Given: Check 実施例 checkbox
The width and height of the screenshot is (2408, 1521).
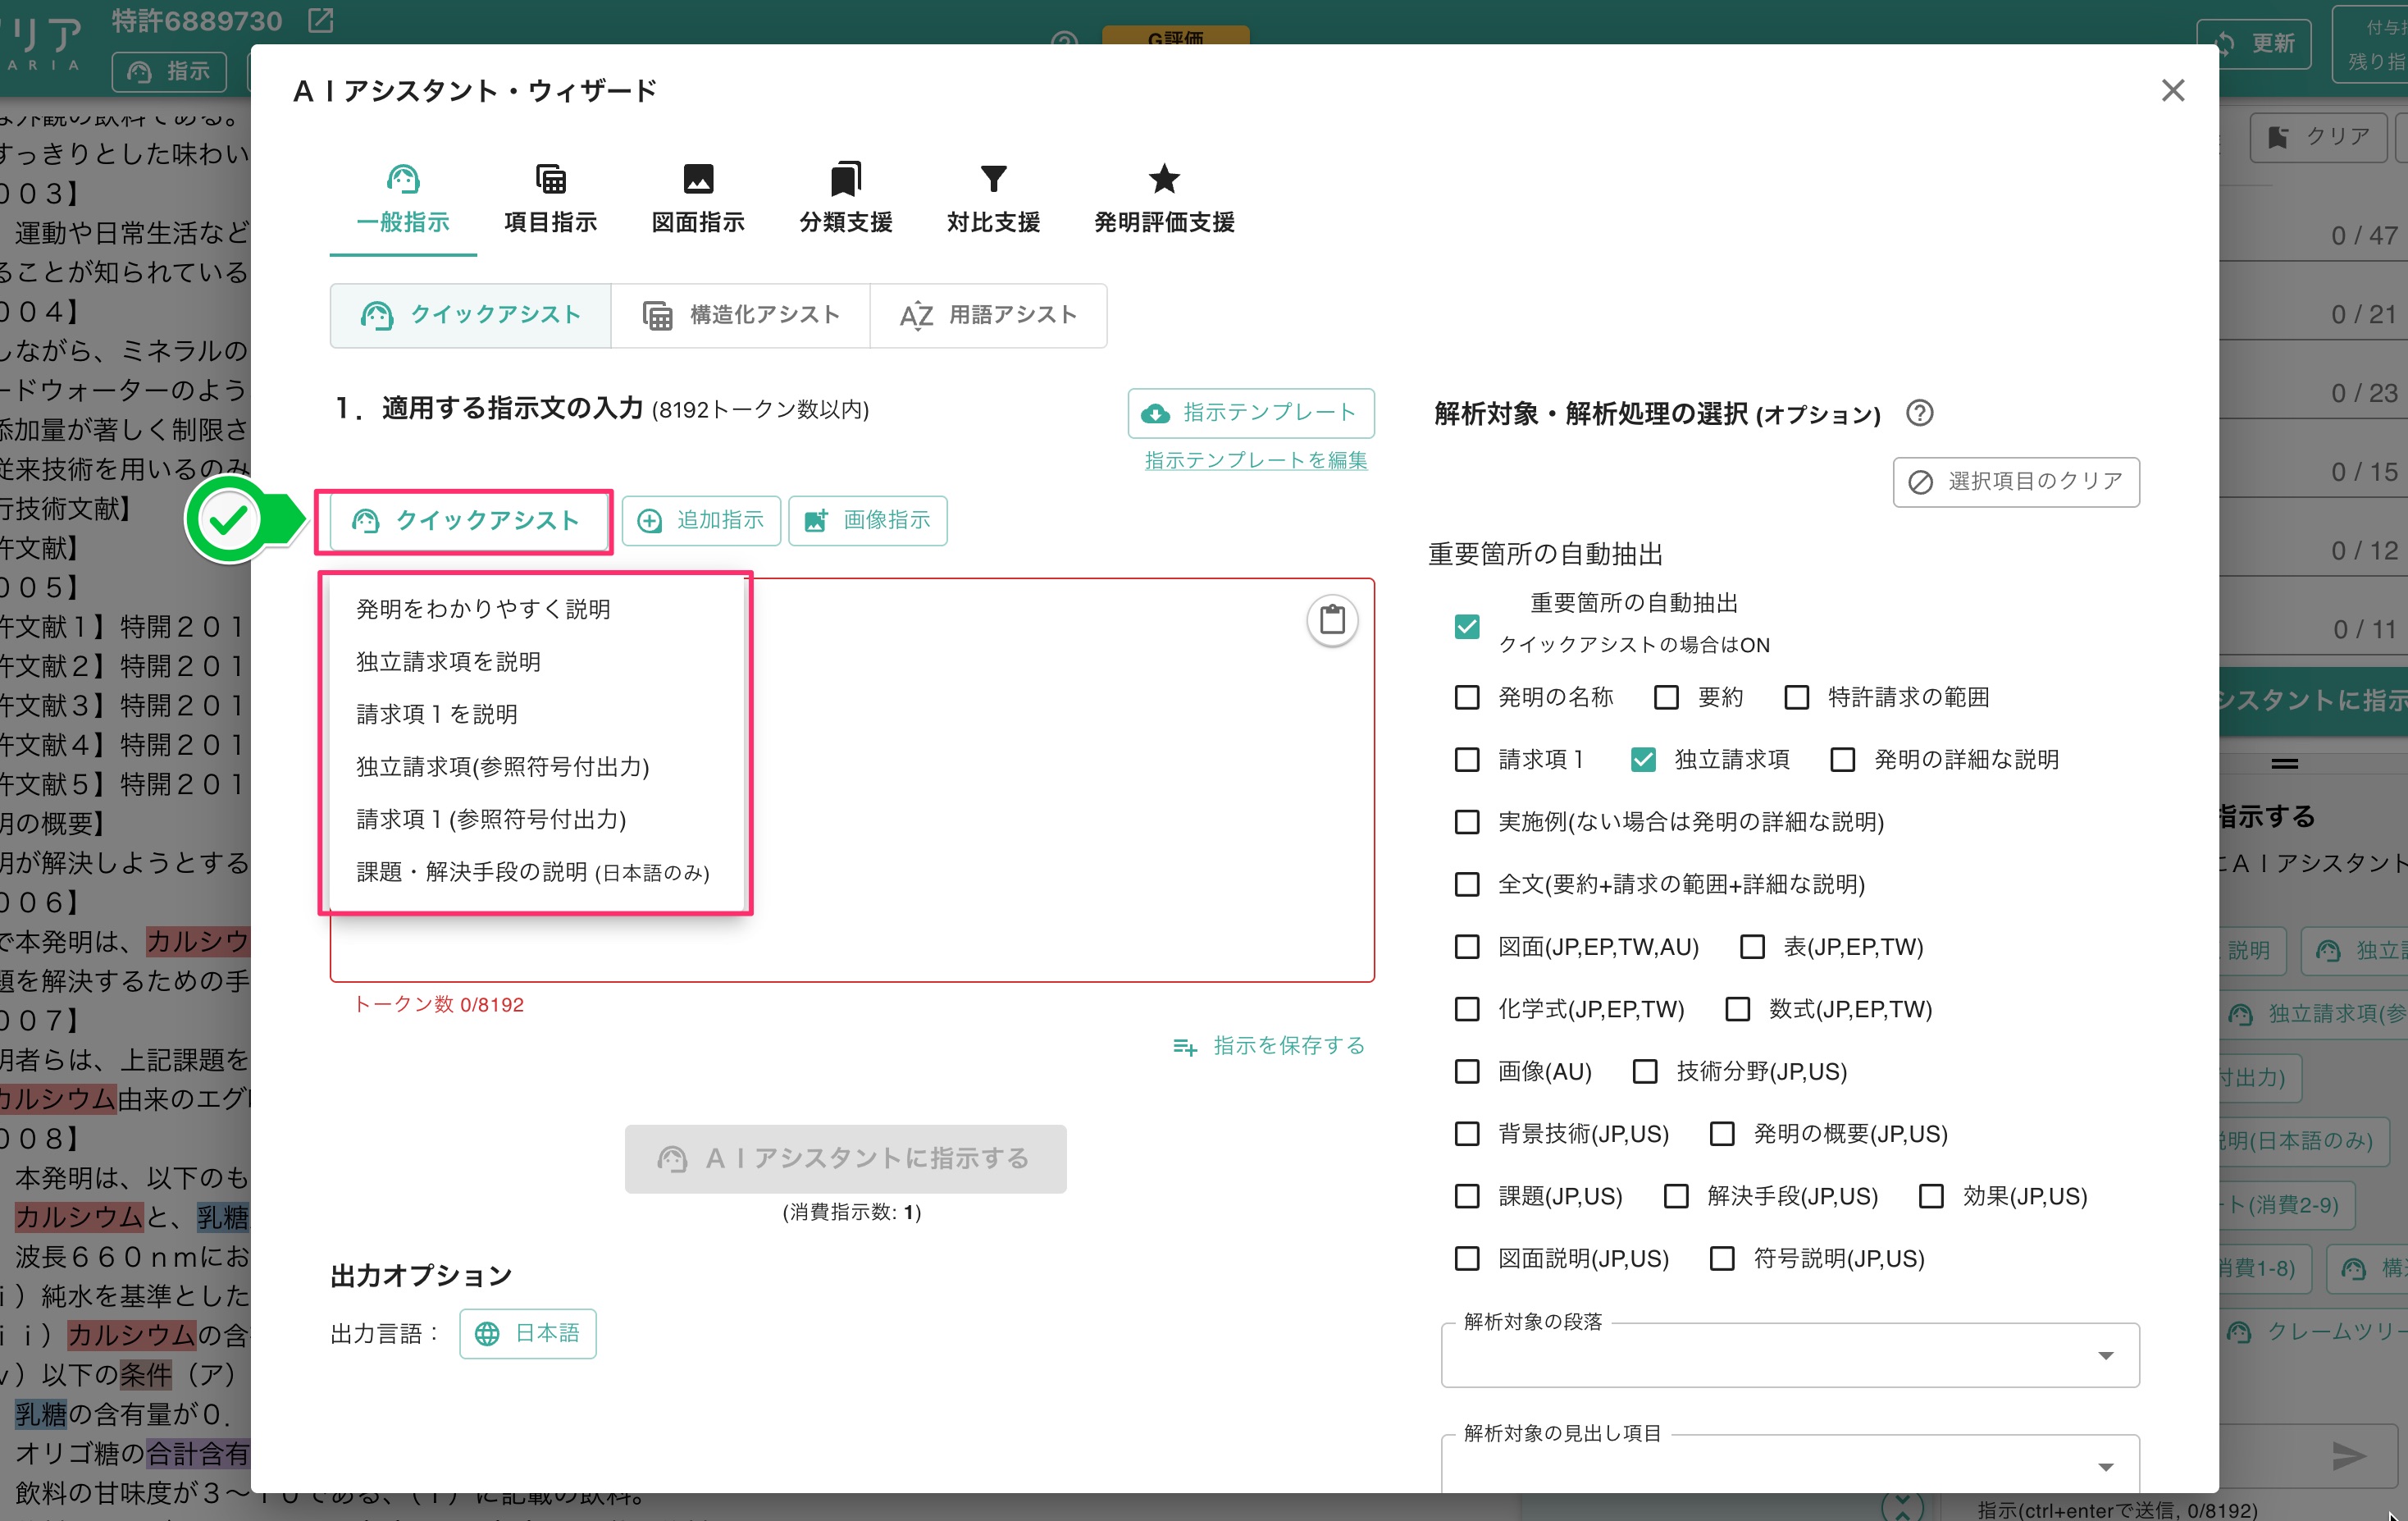Looking at the screenshot, I should pyautogui.click(x=1467, y=822).
